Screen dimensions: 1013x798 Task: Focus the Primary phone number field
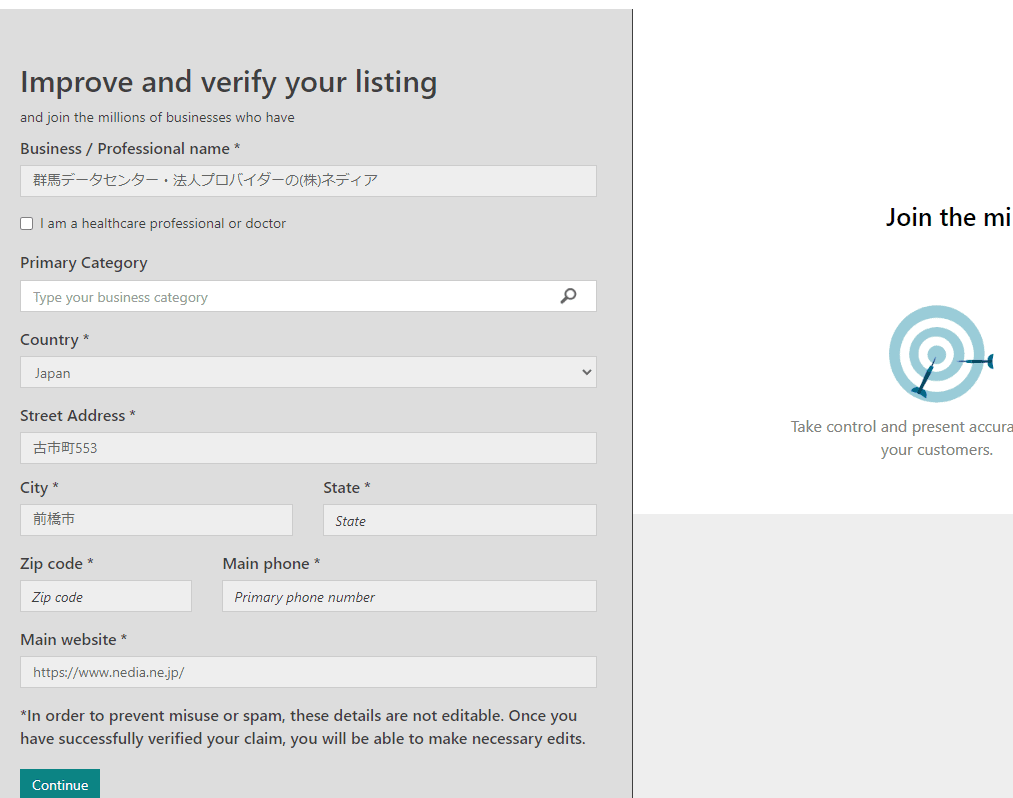(410, 596)
